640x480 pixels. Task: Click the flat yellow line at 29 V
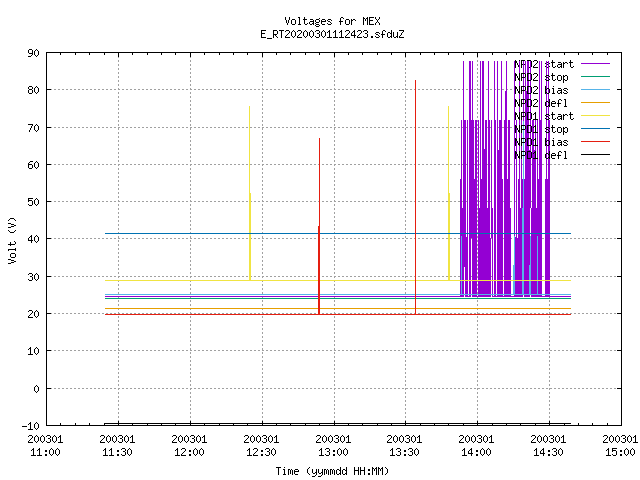click(338, 280)
